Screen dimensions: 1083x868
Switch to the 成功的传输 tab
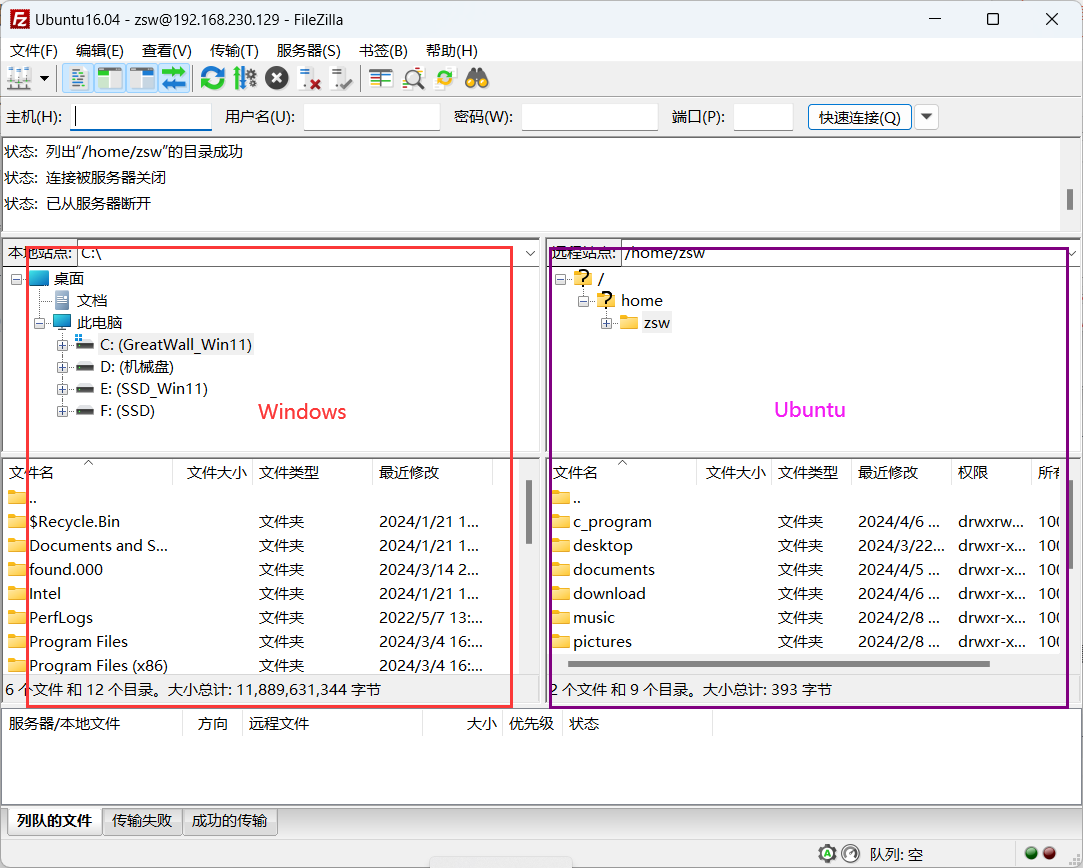tap(229, 820)
